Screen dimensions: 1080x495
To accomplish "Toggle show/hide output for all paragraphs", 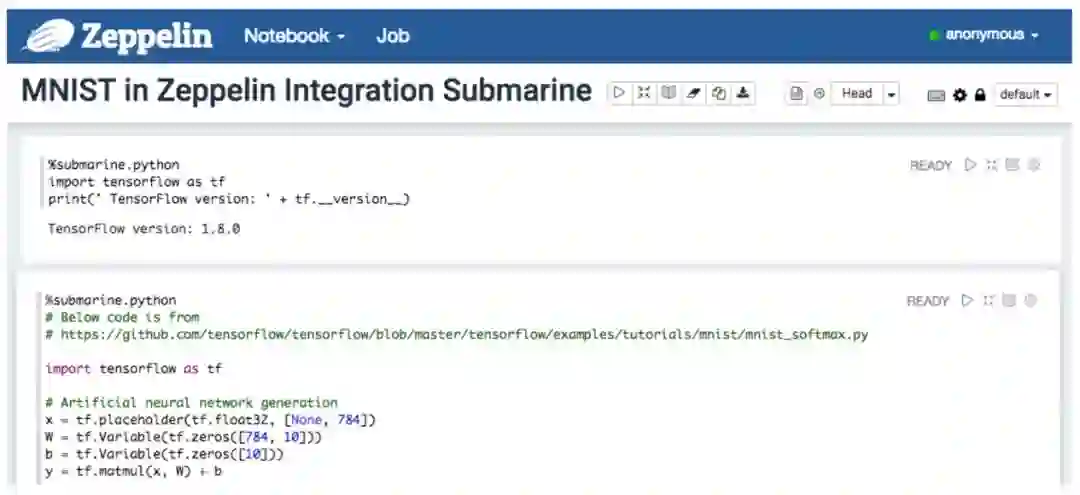I will click(668, 93).
